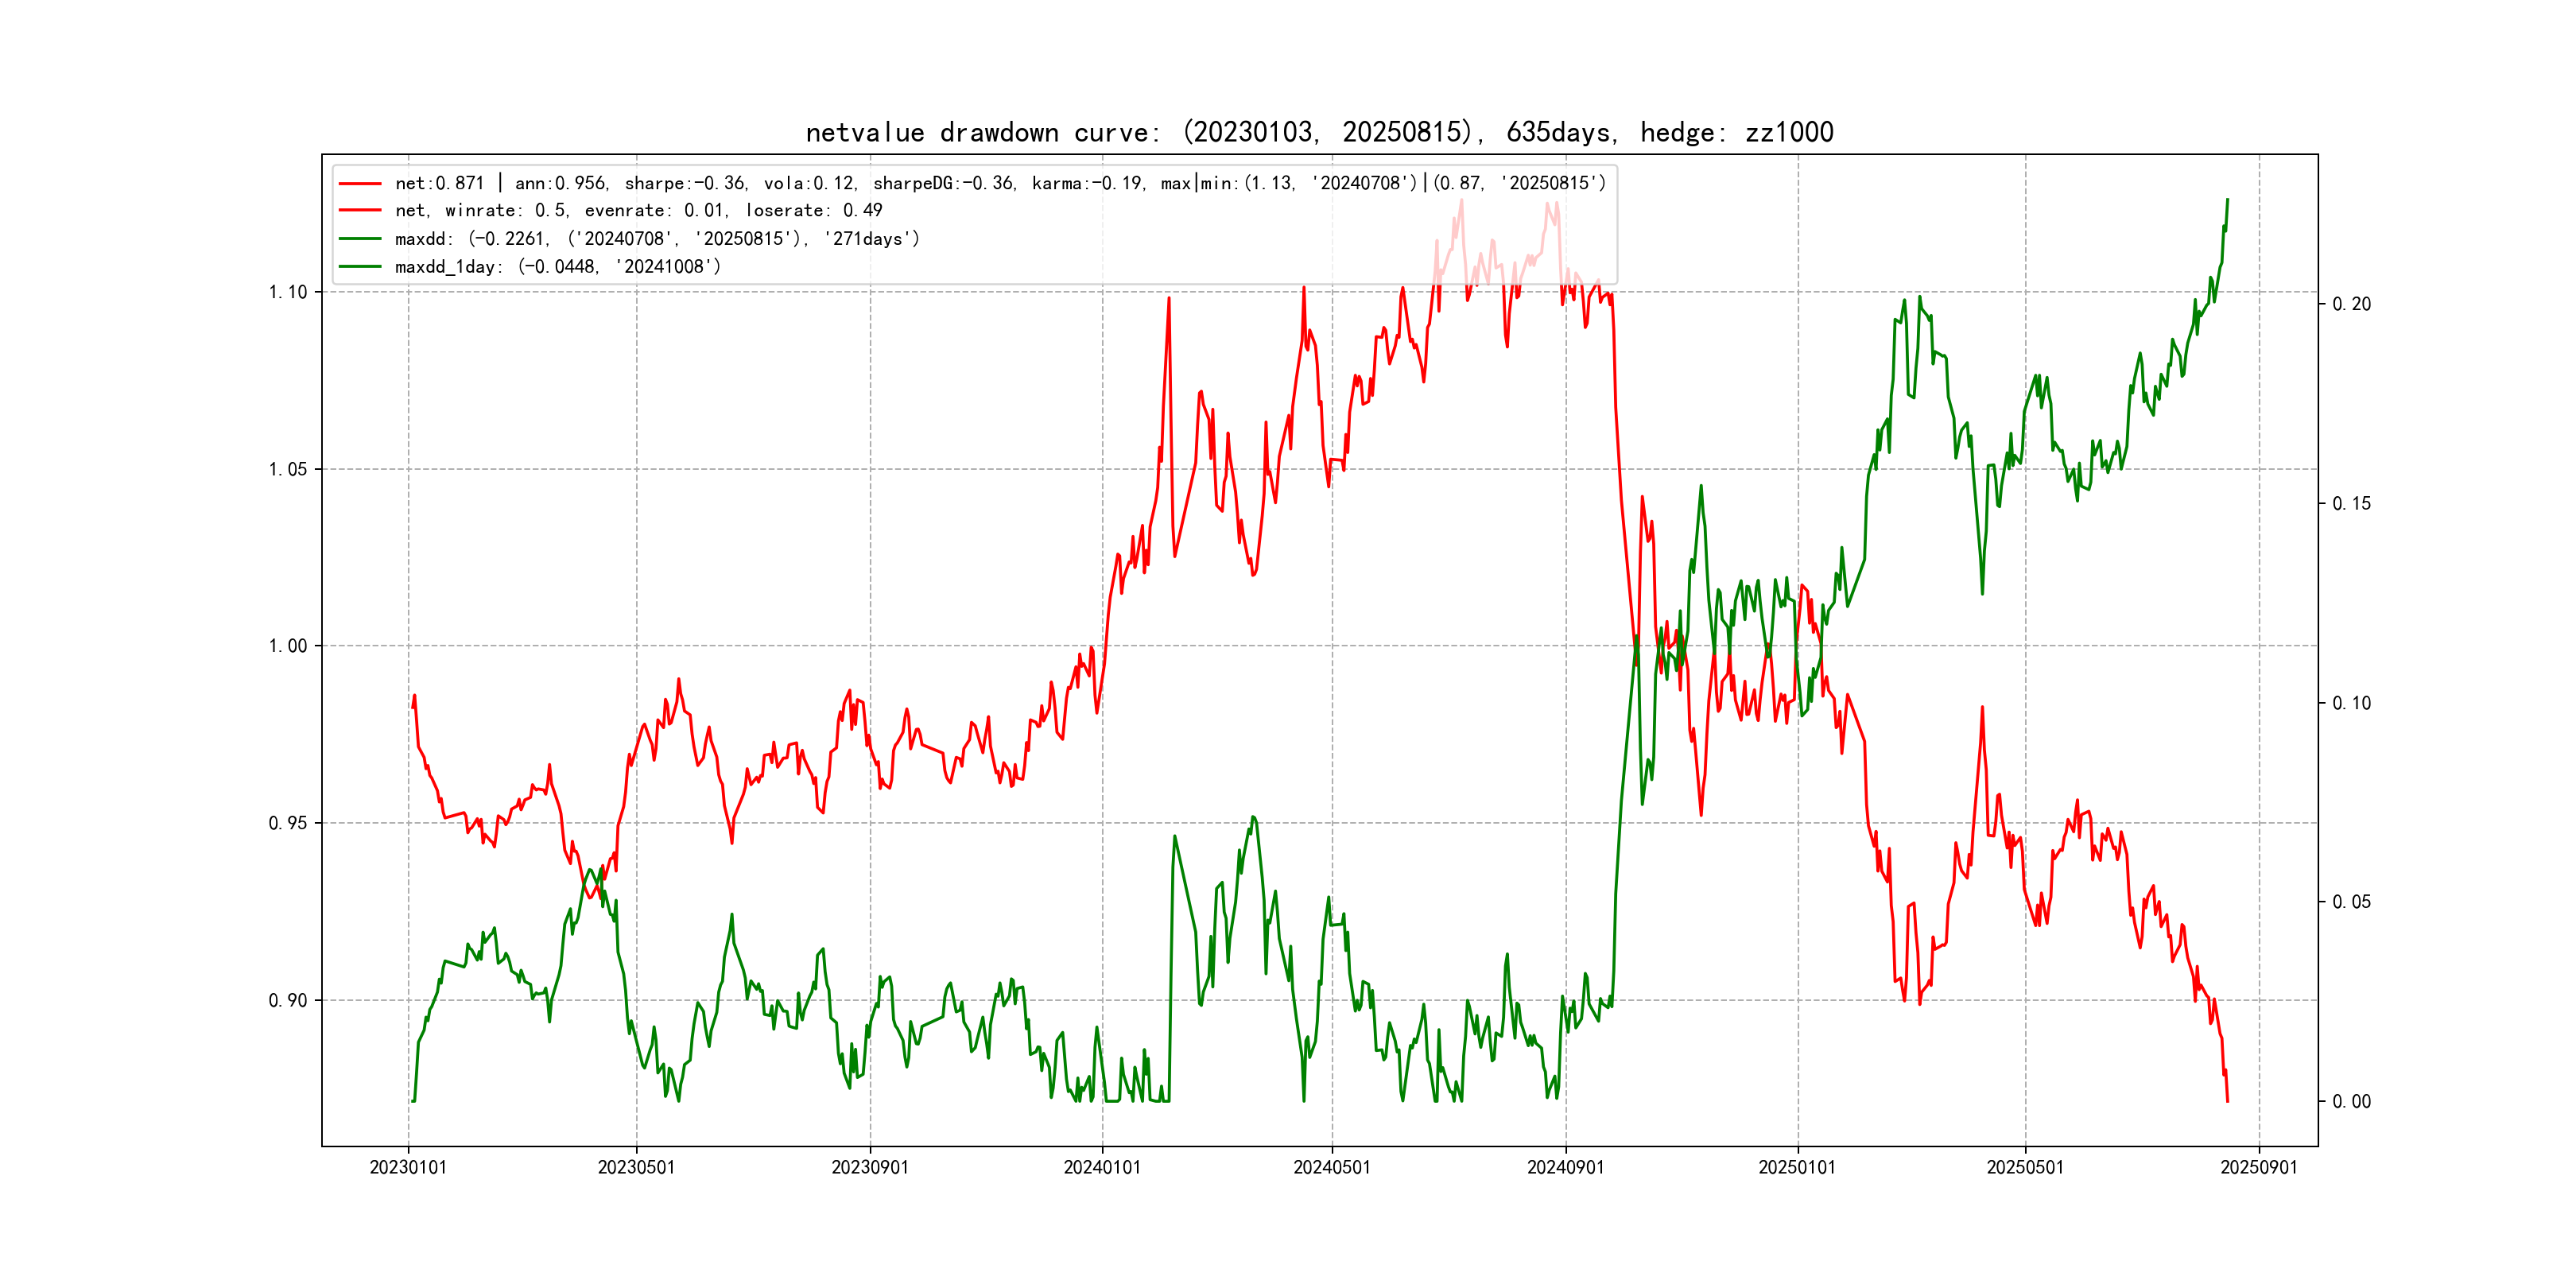This screenshot has width=2576, height=1288.
Task: Click the 20250901 x-axis date label
Action: tap(2259, 1168)
